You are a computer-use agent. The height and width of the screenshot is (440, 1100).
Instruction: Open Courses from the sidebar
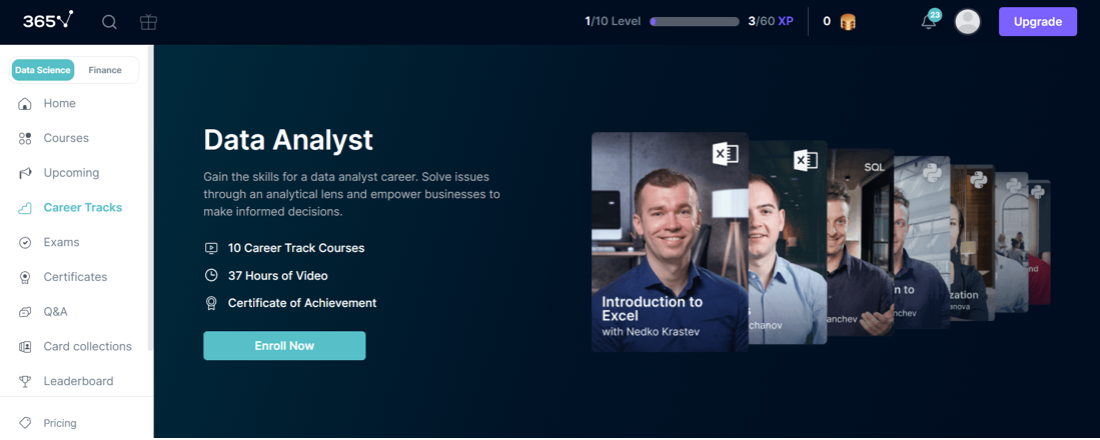tap(66, 138)
